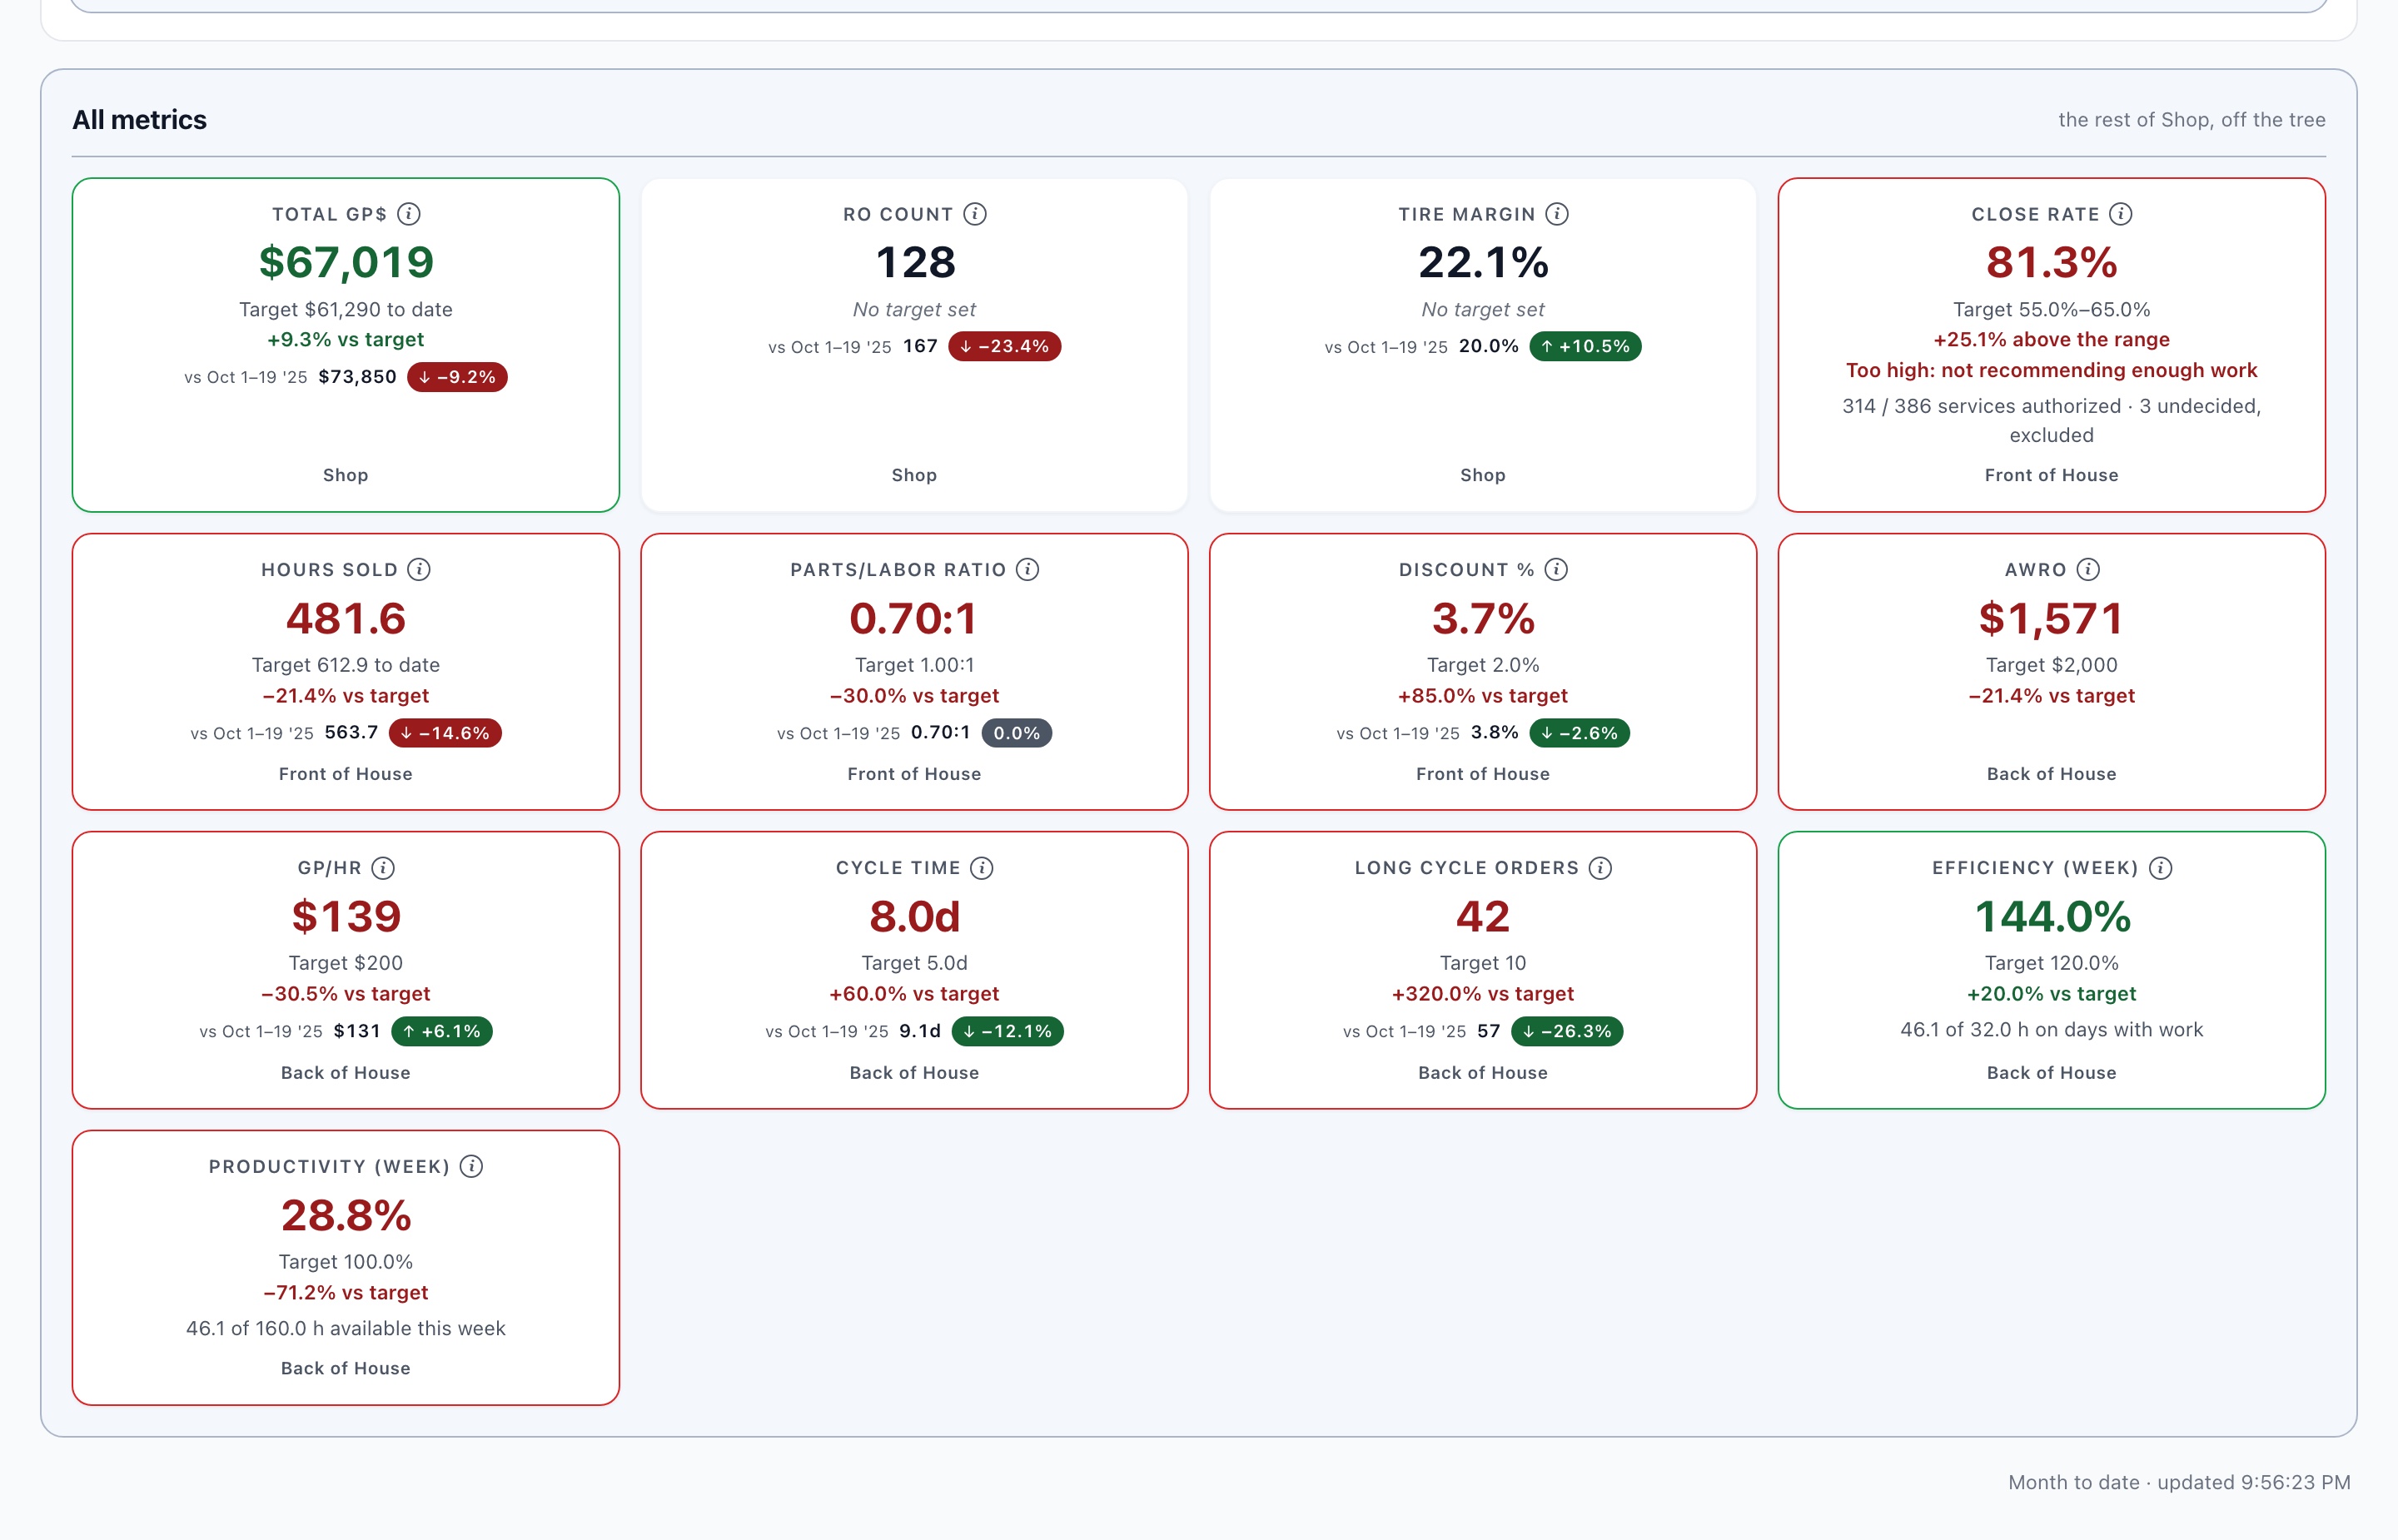Select the AWRO value $1,571
This screenshot has height=1540, width=2398.
2051,619
